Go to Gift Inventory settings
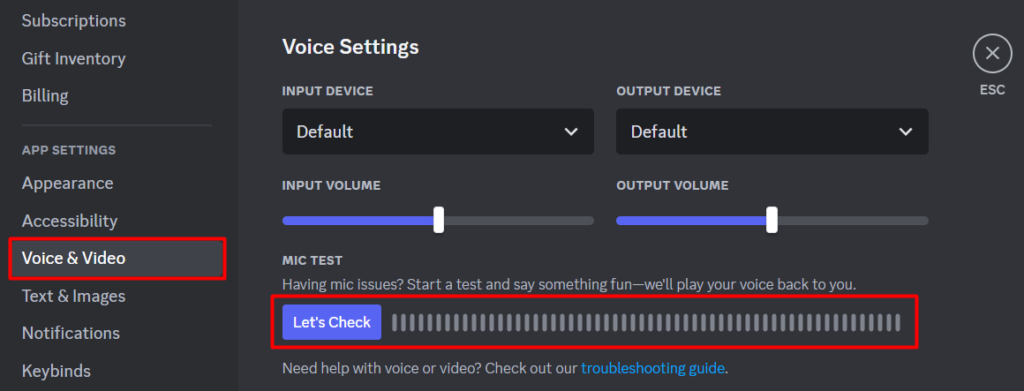Viewport: 1024px width, 391px height. pos(74,59)
